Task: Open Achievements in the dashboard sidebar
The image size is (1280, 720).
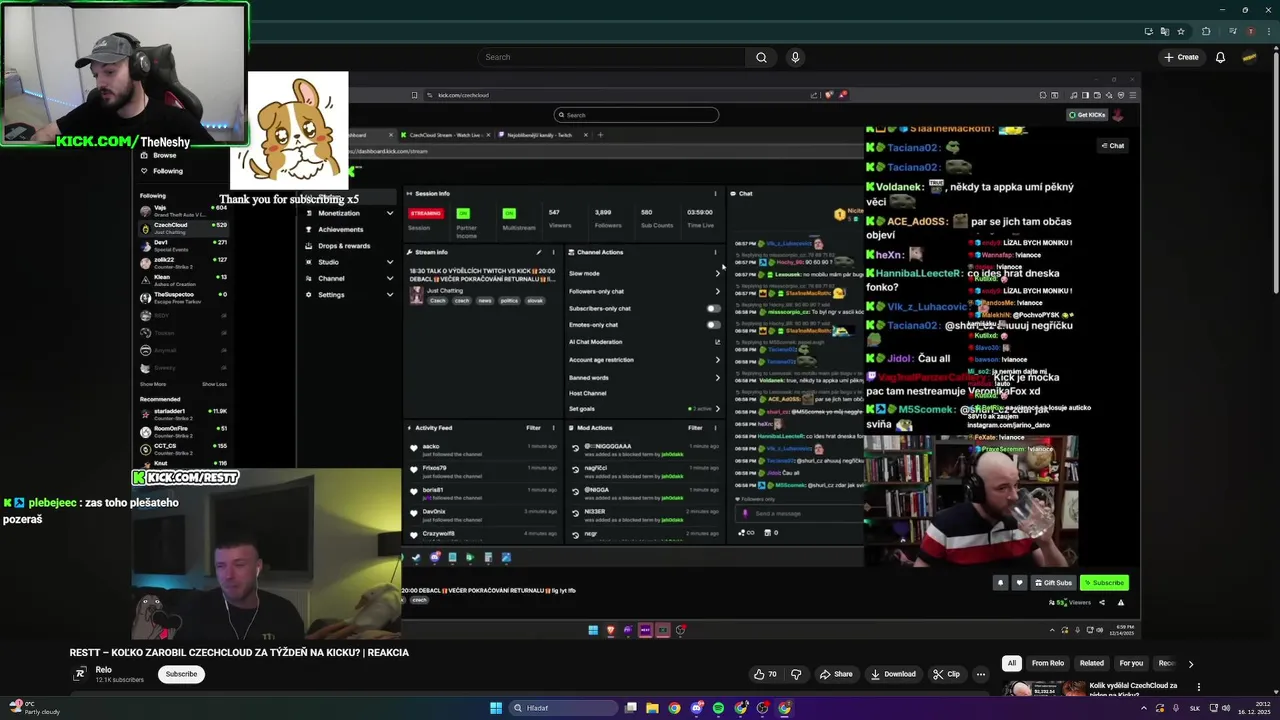Action: click(x=340, y=230)
